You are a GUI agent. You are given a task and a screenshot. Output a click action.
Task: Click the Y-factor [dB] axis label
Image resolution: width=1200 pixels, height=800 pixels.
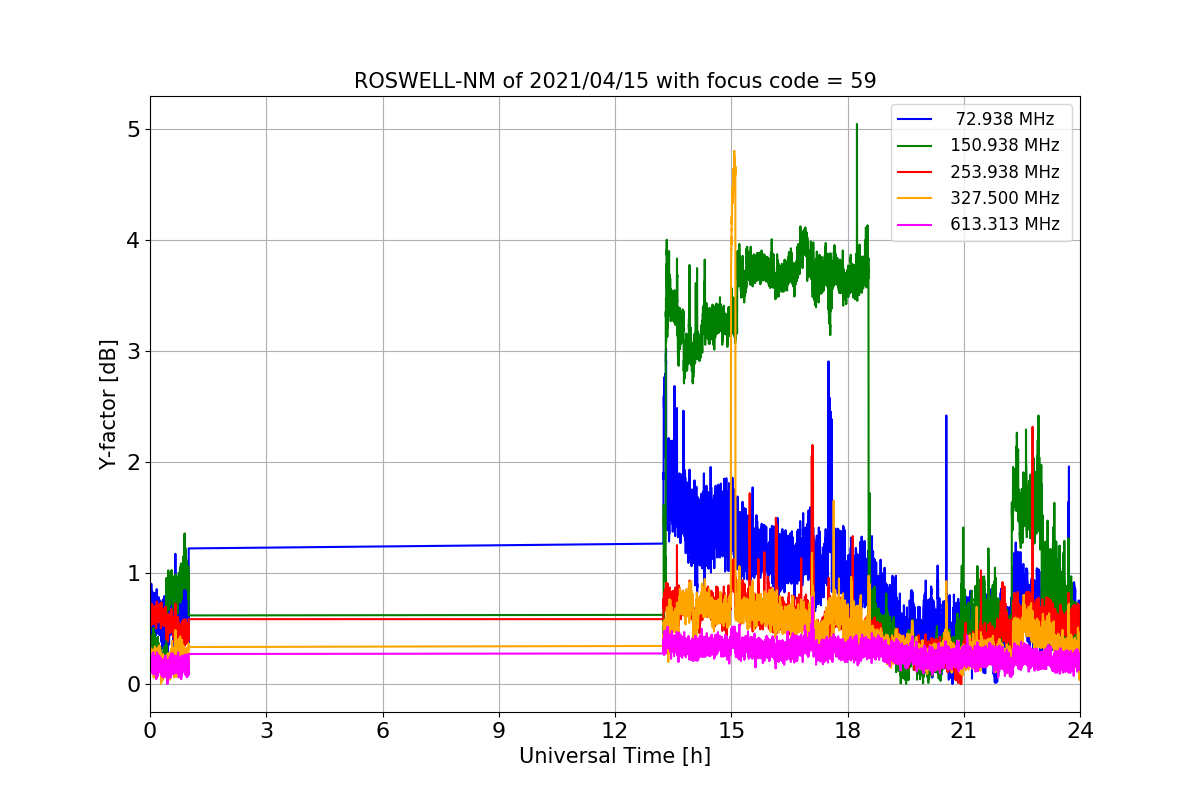[108, 404]
